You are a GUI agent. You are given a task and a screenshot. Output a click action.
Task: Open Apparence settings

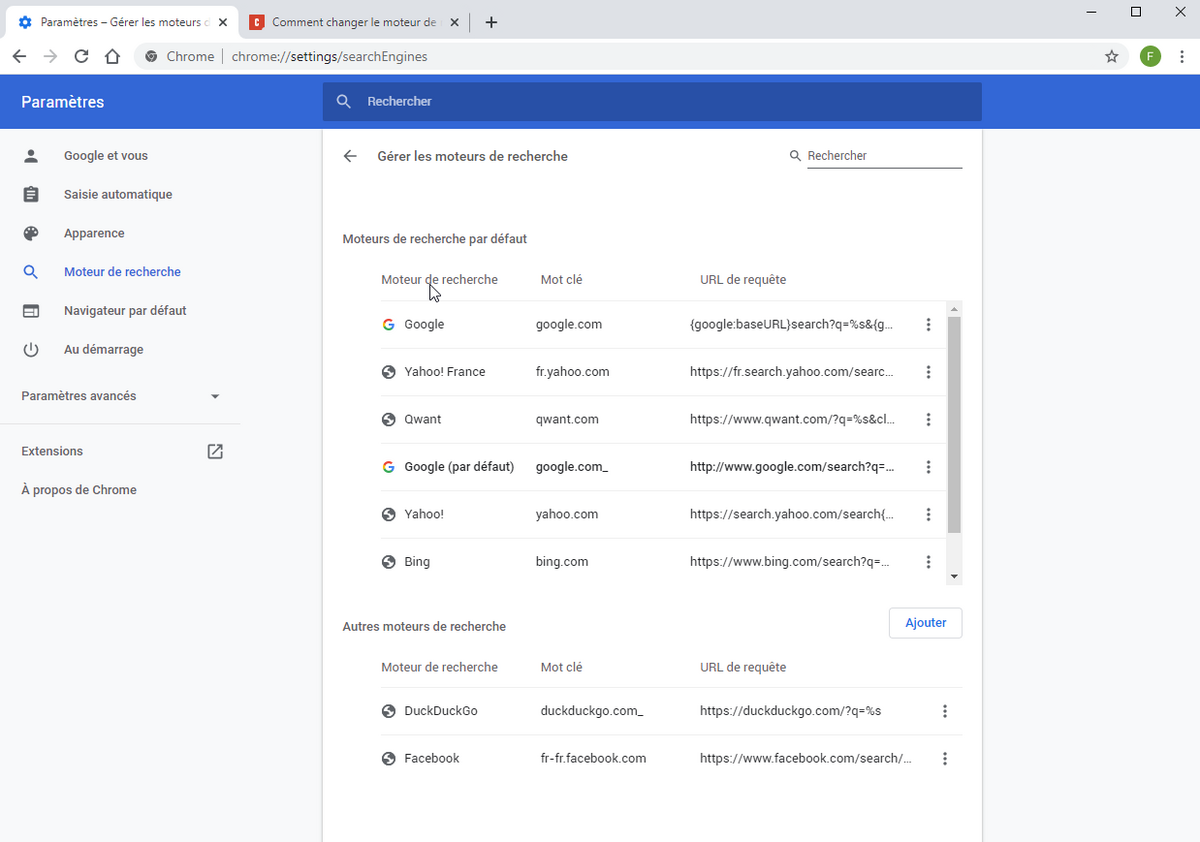pos(94,233)
